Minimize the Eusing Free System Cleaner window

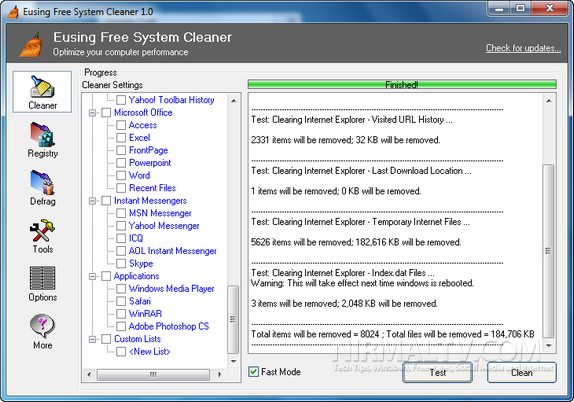point(499,9)
